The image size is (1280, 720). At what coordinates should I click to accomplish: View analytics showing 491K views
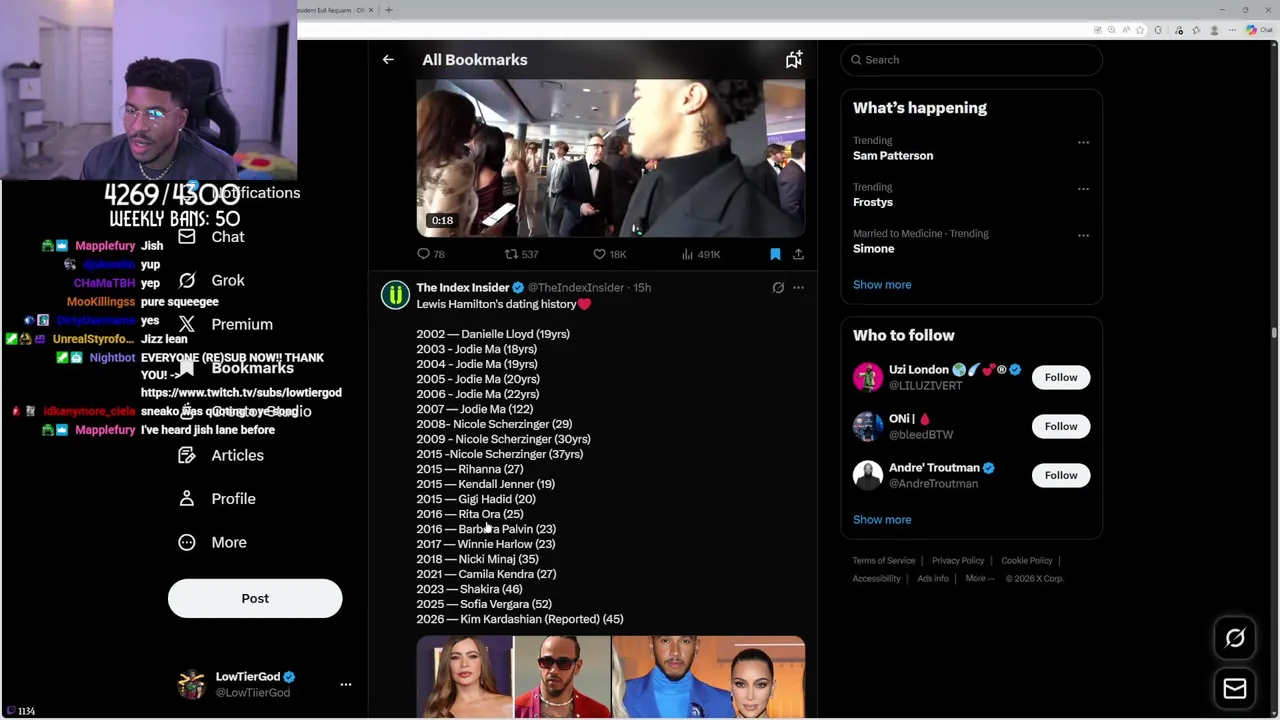(x=700, y=254)
